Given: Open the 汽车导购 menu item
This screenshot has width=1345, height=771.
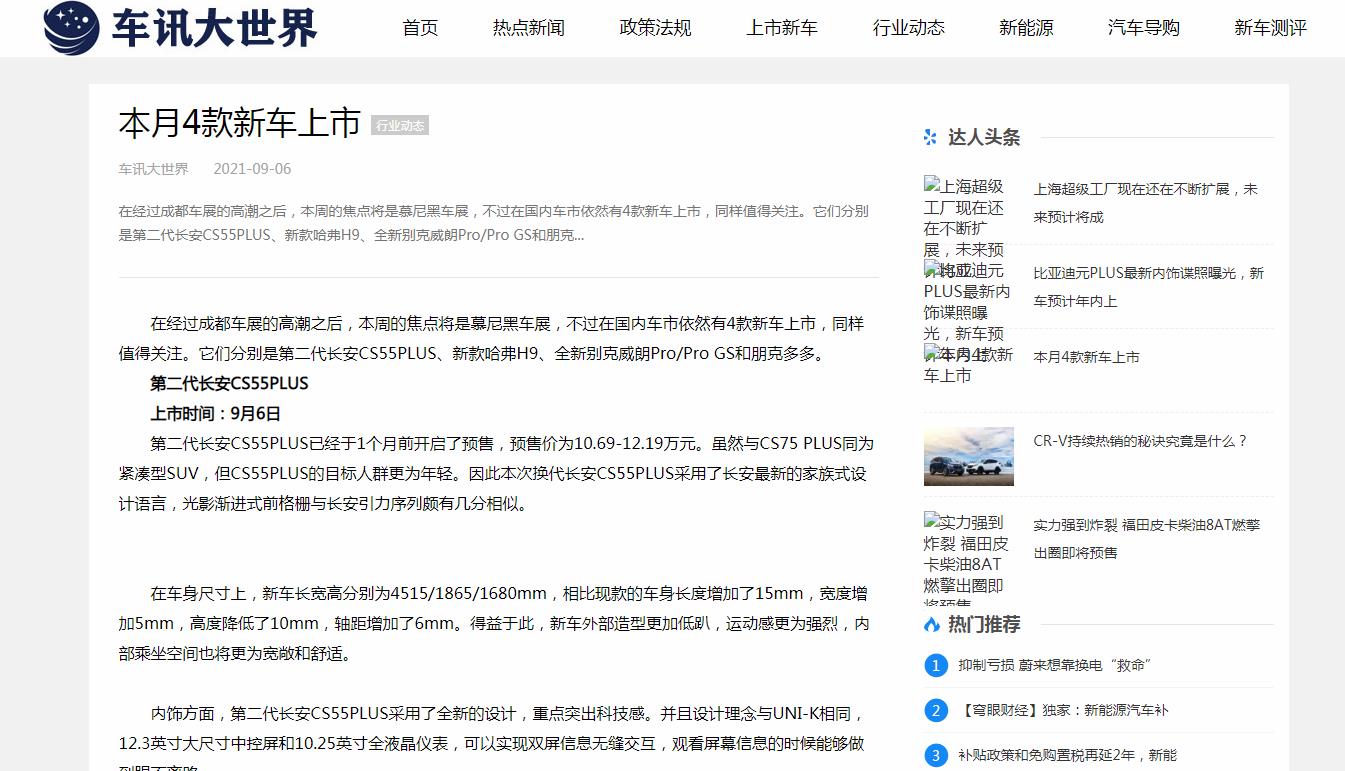Looking at the screenshot, I should tap(1144, 28).
